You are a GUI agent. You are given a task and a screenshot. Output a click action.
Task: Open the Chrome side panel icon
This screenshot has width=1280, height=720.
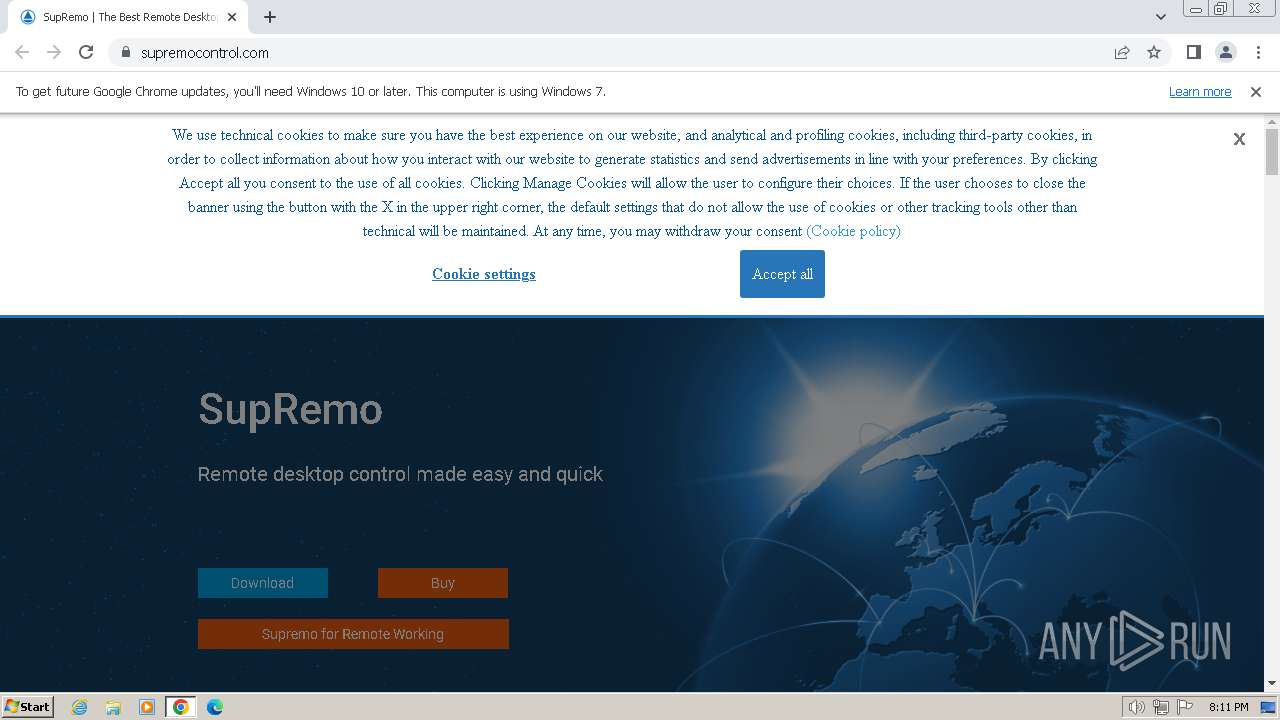click(x=1193, y=53)
